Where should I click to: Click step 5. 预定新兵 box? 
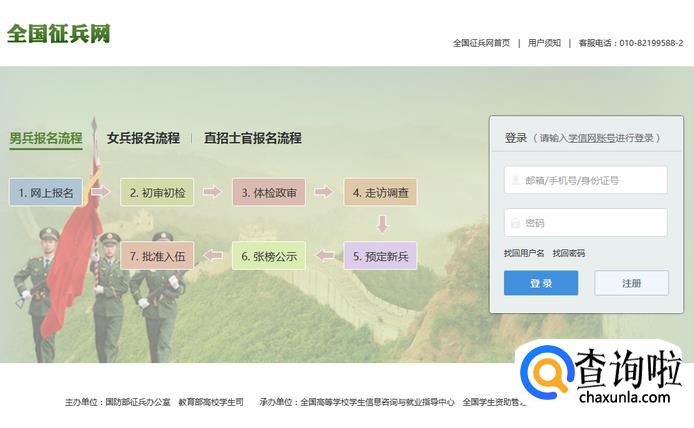[380, 256]
